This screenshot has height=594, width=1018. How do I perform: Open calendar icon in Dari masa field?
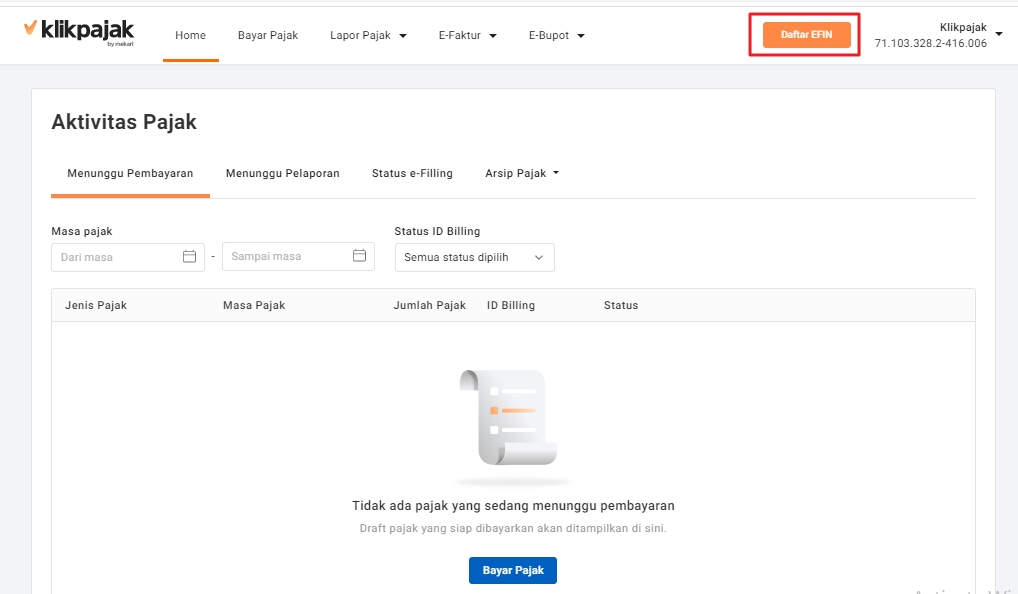(189, 256)
